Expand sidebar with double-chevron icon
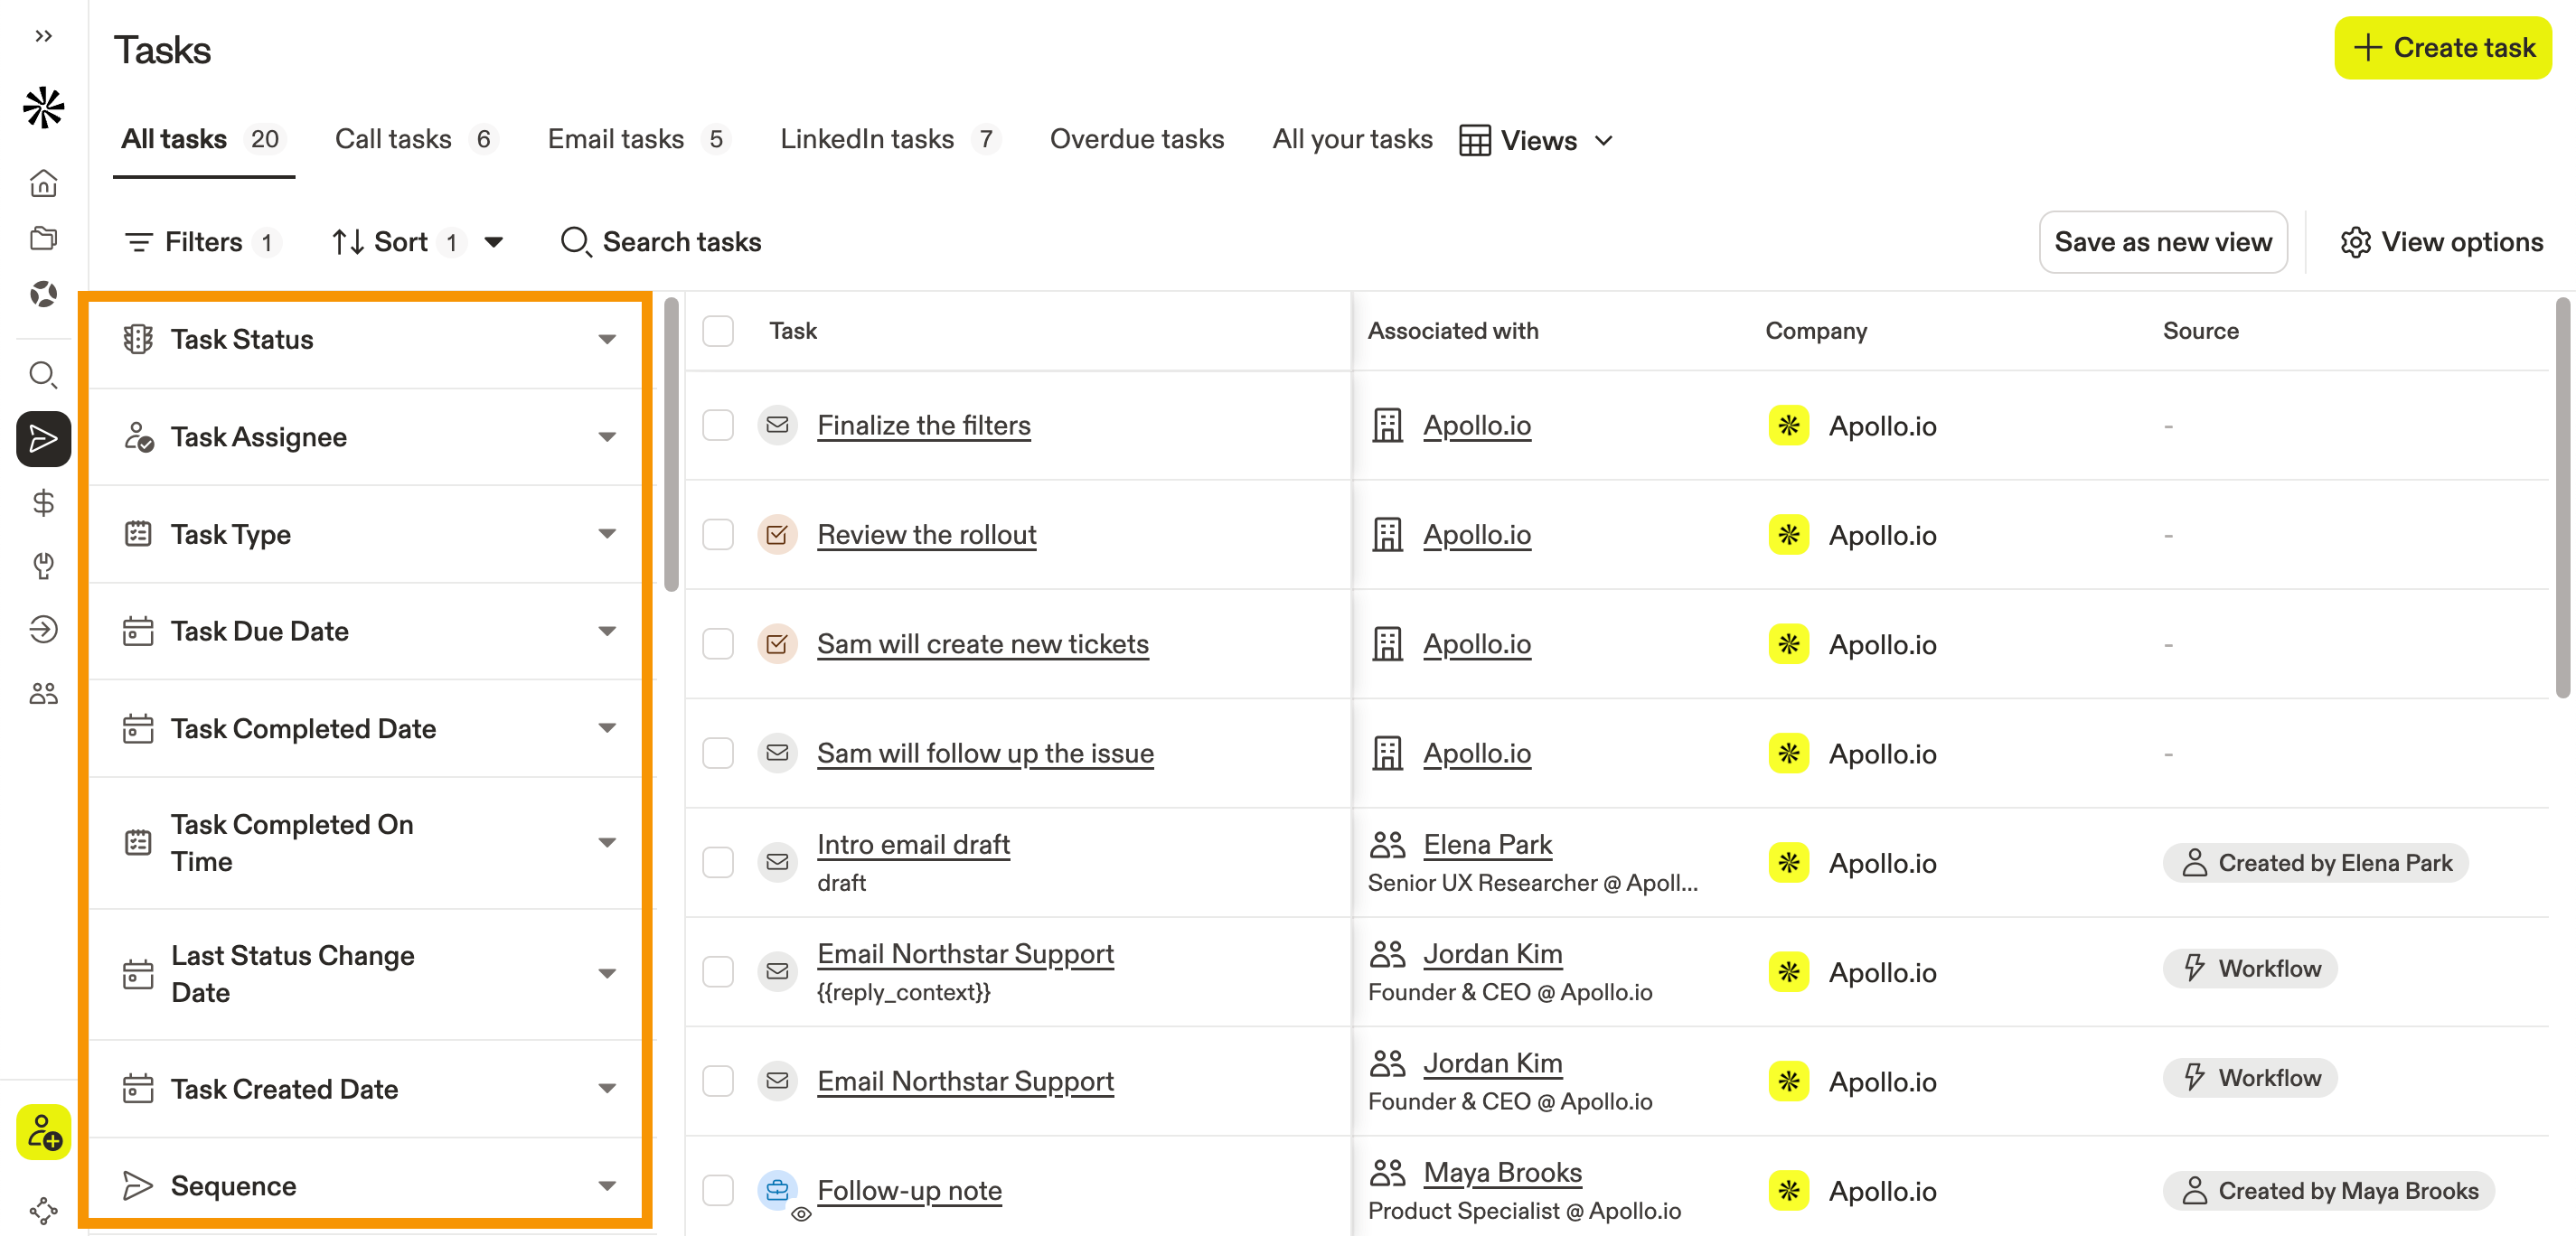Screen dimensions: 2576x1236 click(x=43, y=36)
